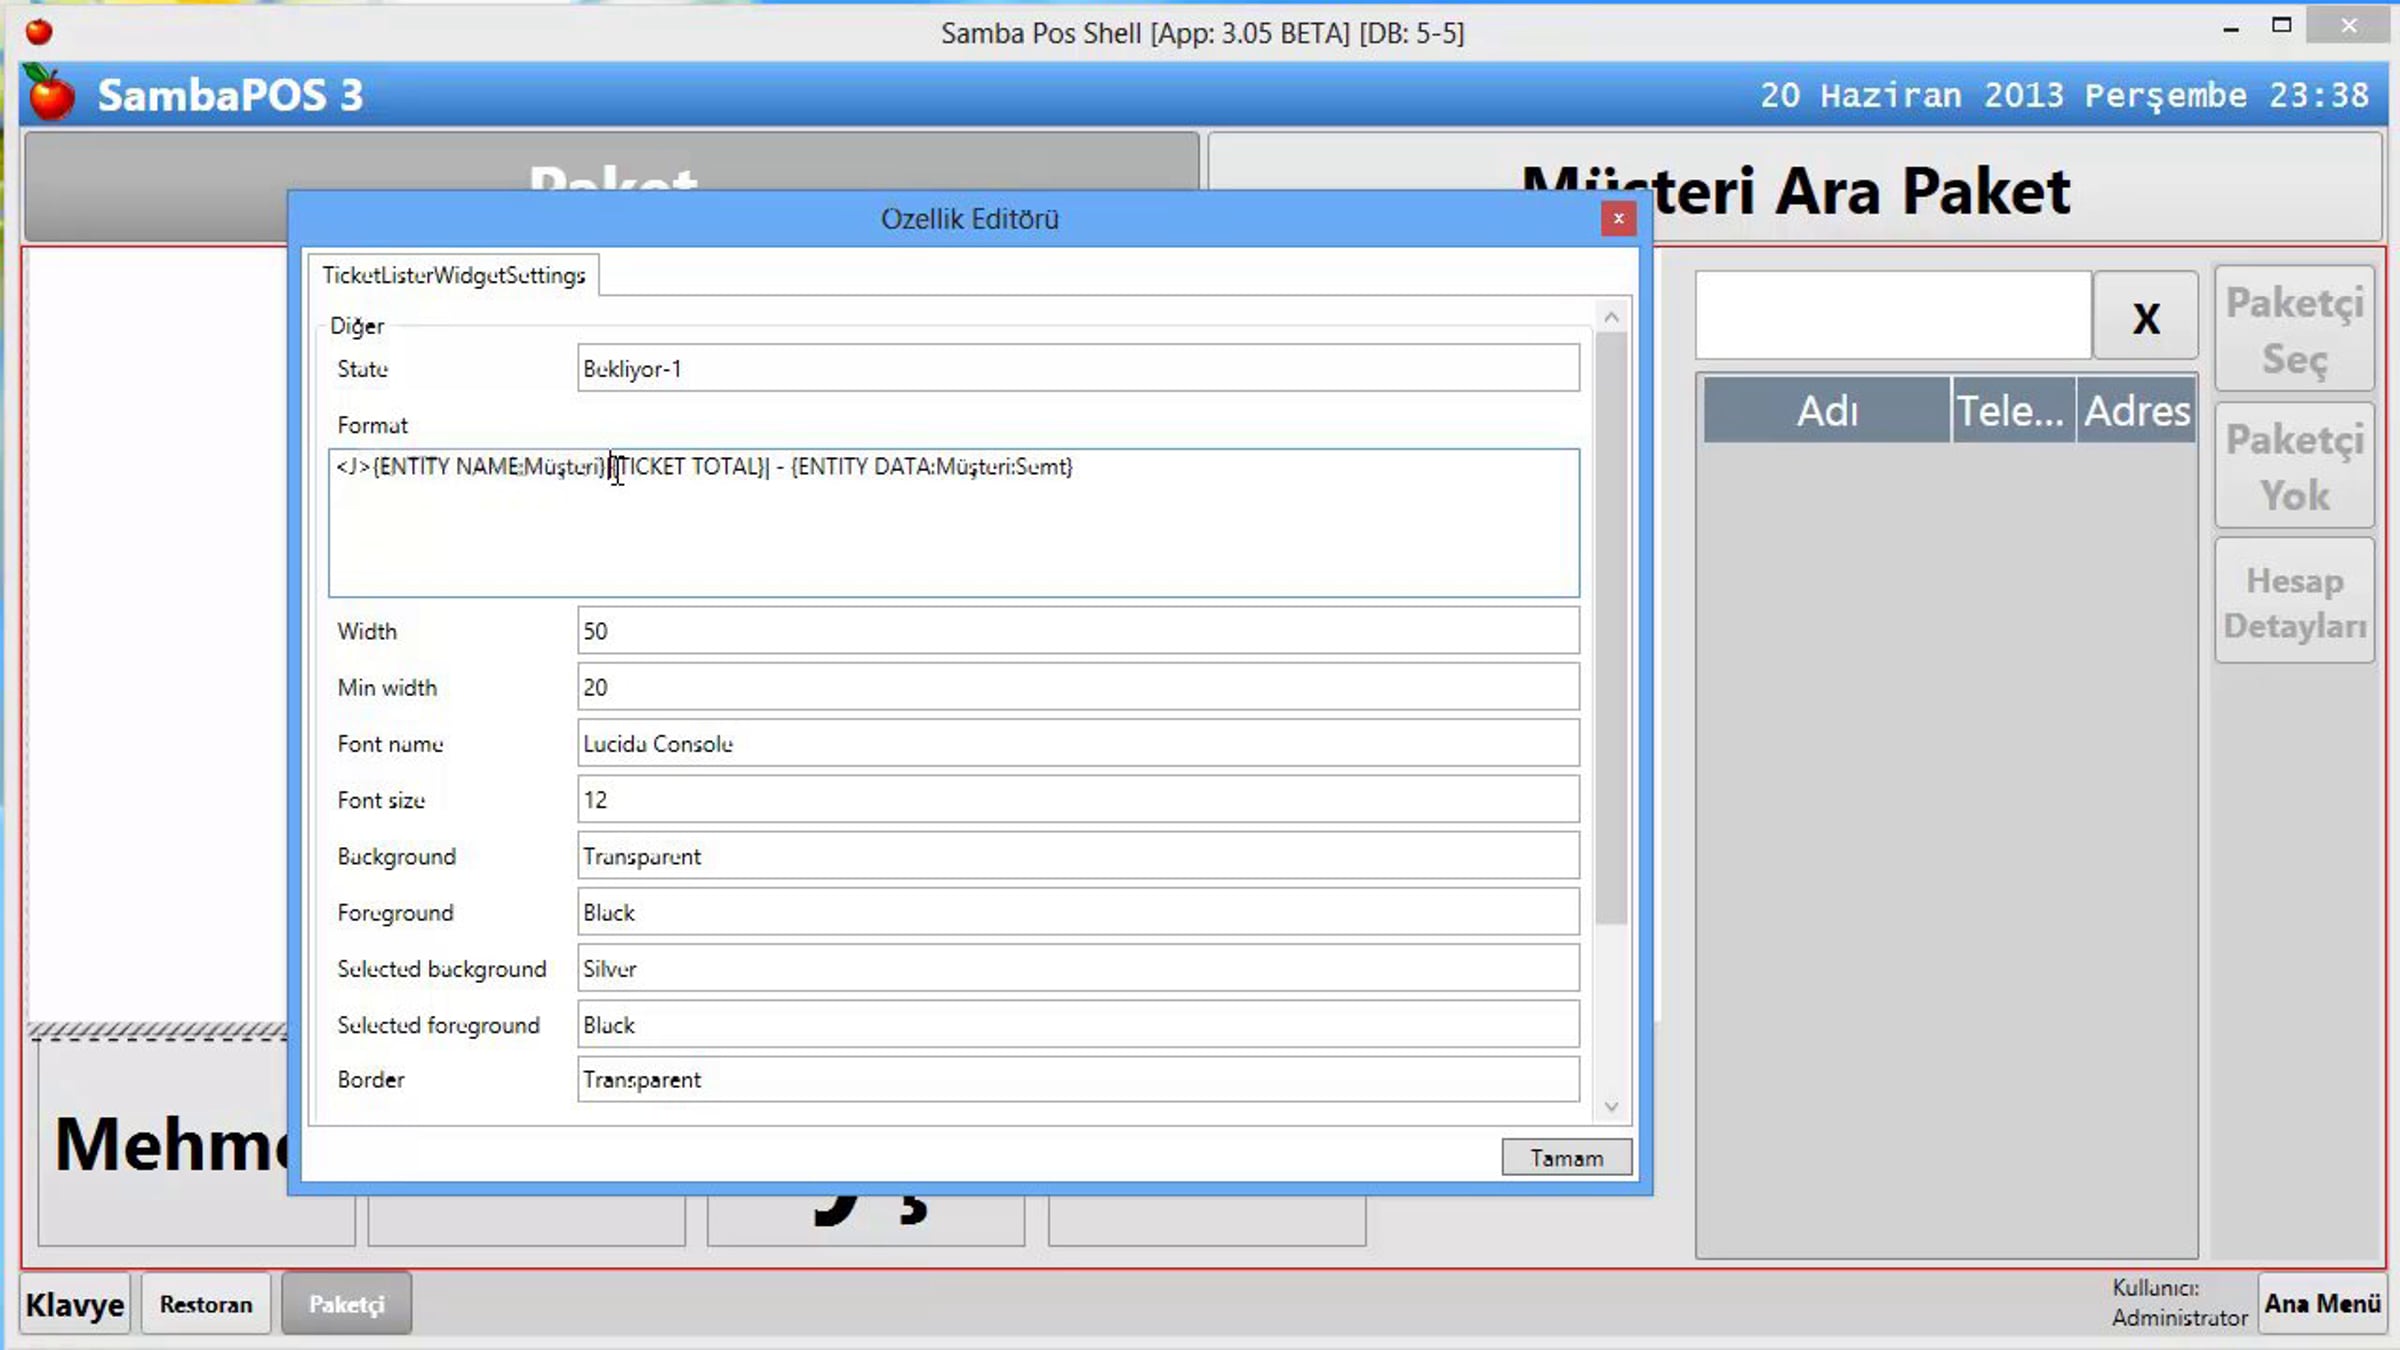Click the Font name field Lucida Console

[1078, 743]
